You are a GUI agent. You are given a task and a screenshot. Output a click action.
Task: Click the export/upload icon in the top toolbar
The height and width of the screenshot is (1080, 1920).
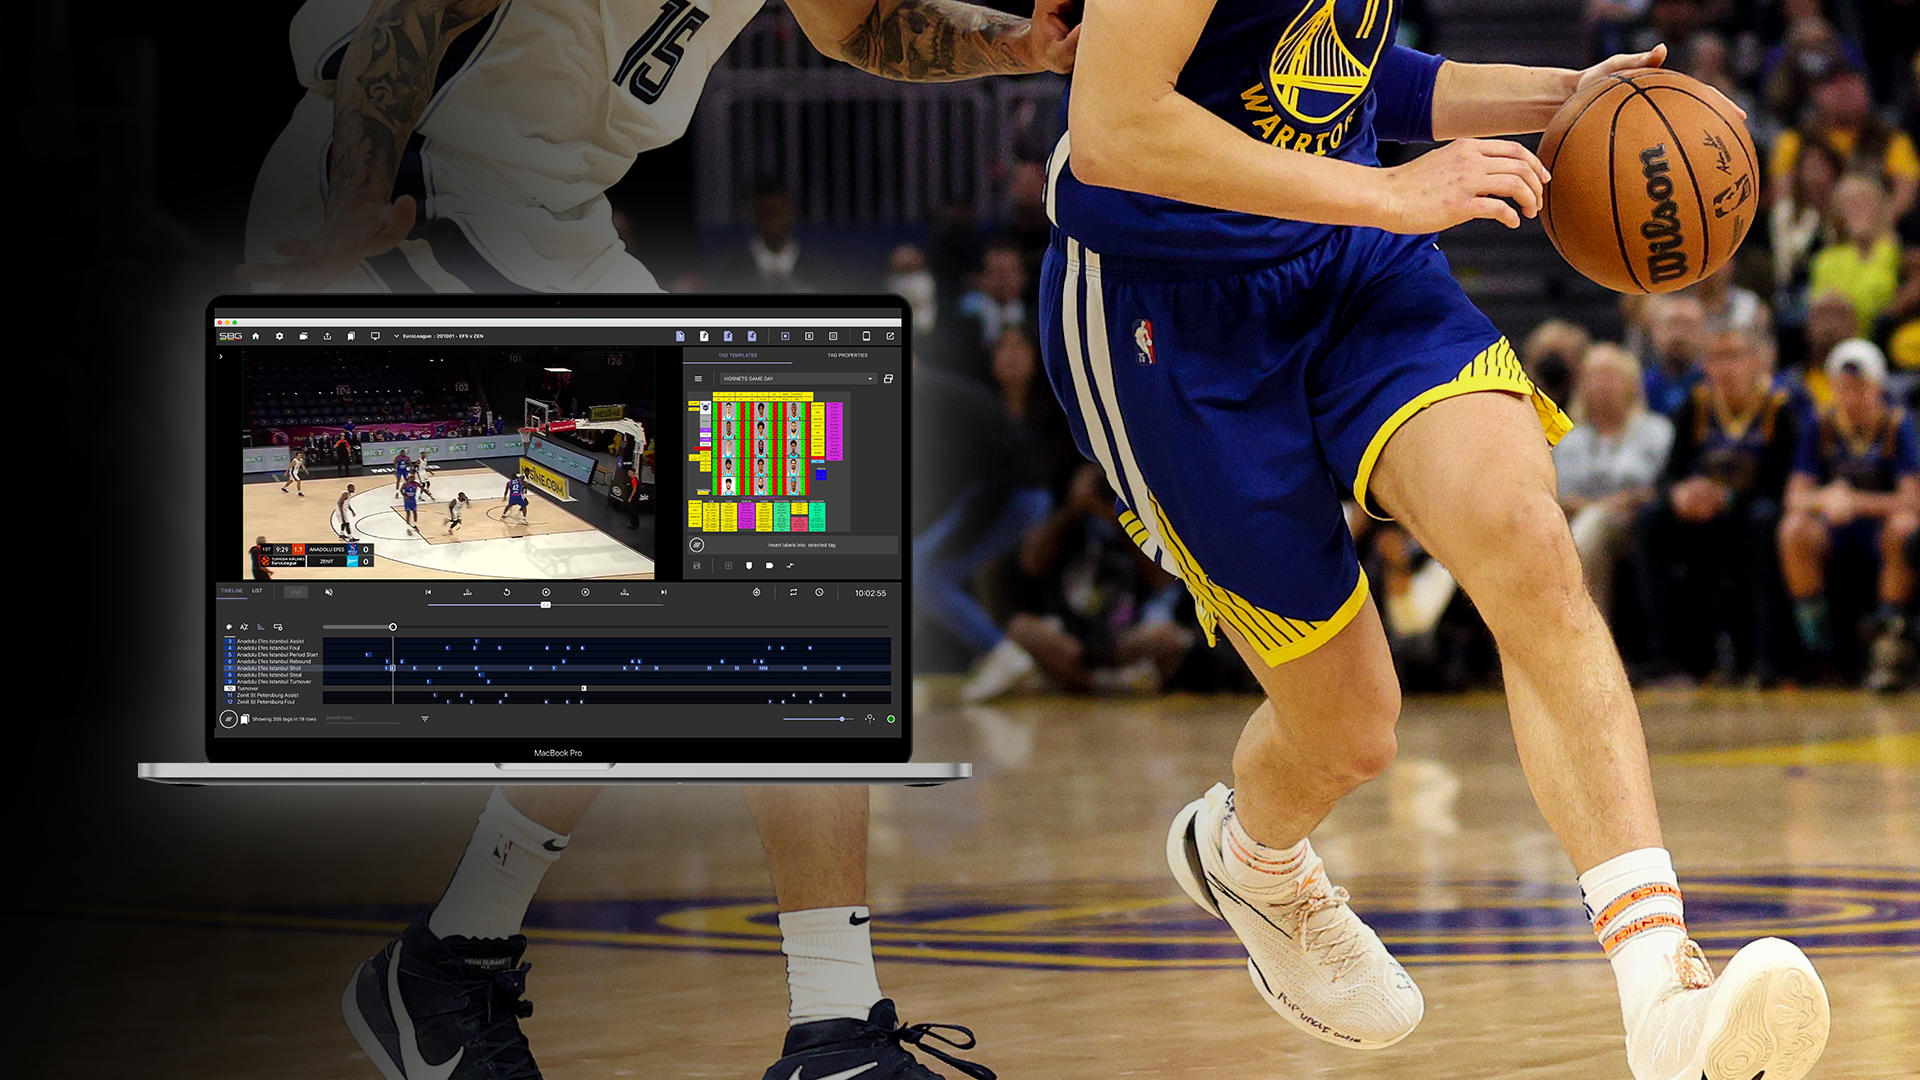point(327,336)
